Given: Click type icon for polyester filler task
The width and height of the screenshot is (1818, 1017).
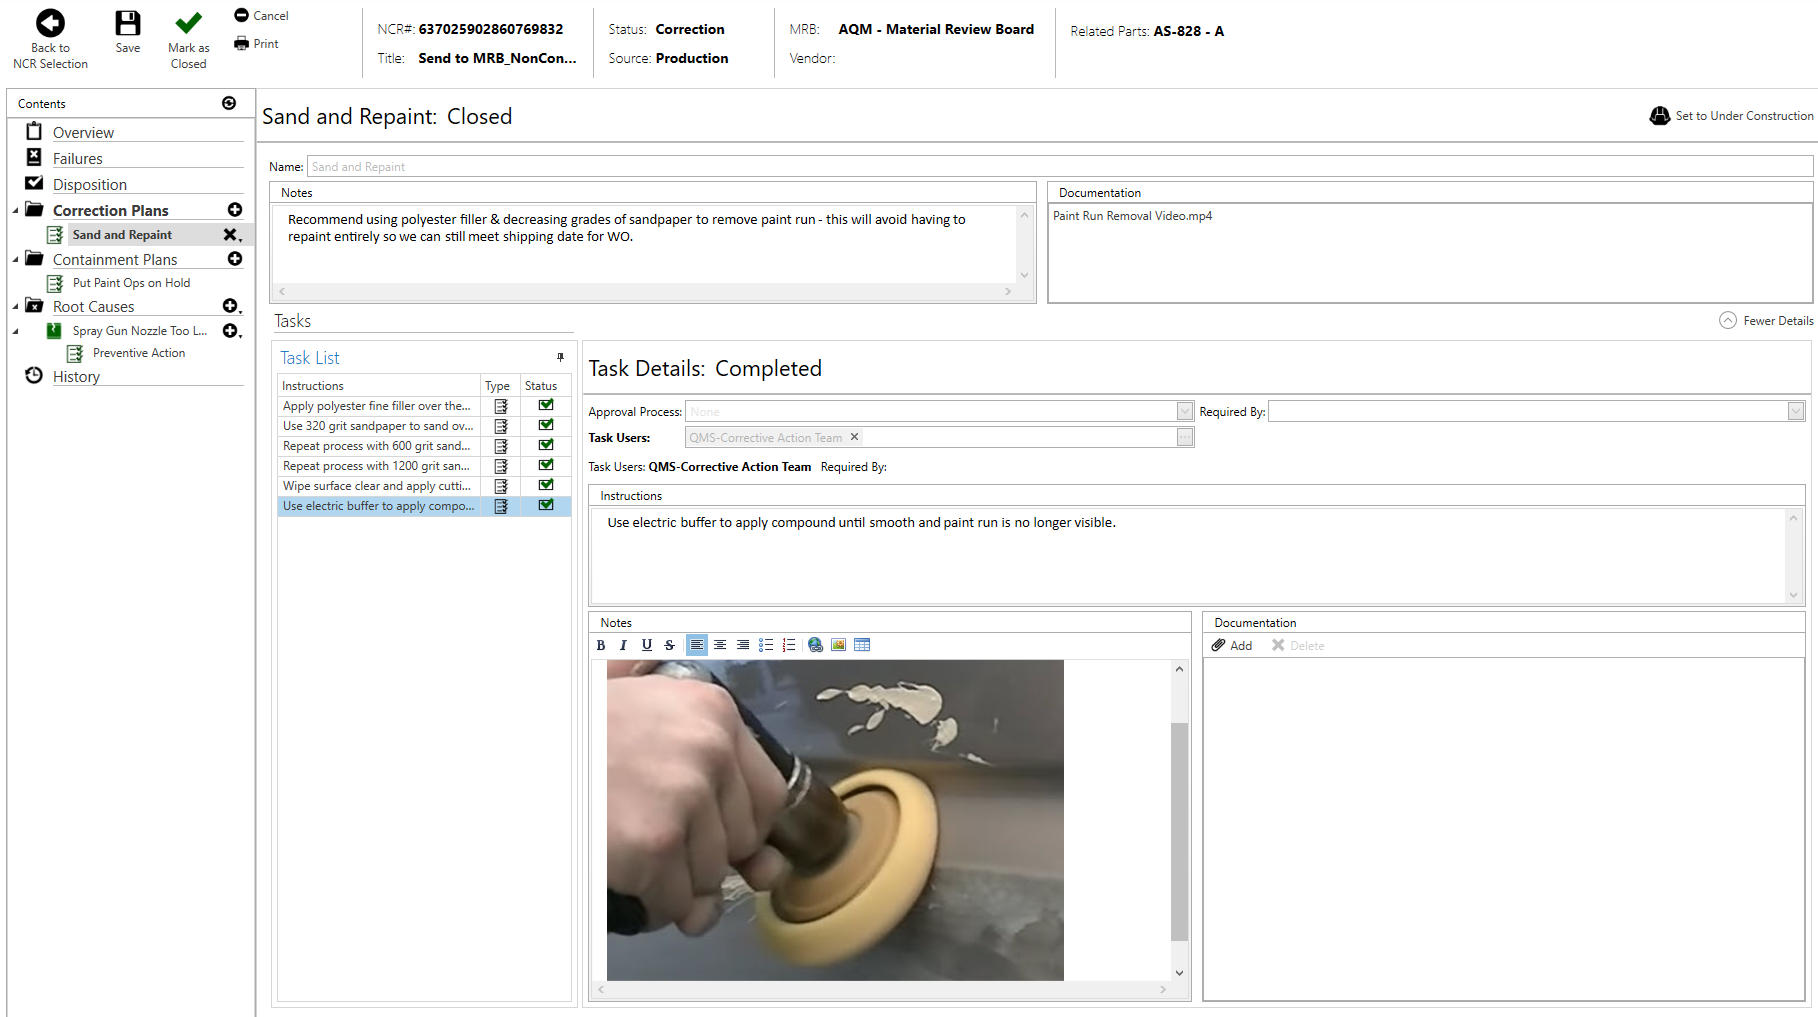Looking at the screenshot, I should click(x=501, y=406).
